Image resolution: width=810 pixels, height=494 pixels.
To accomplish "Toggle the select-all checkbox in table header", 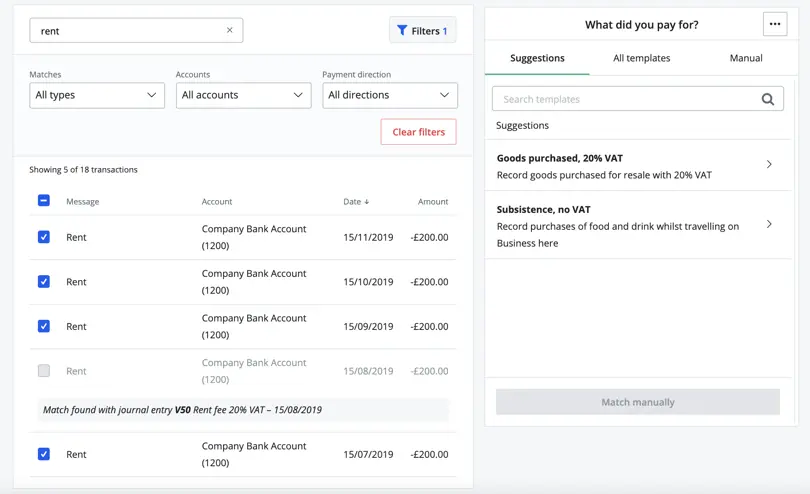I will coord(44,200).
